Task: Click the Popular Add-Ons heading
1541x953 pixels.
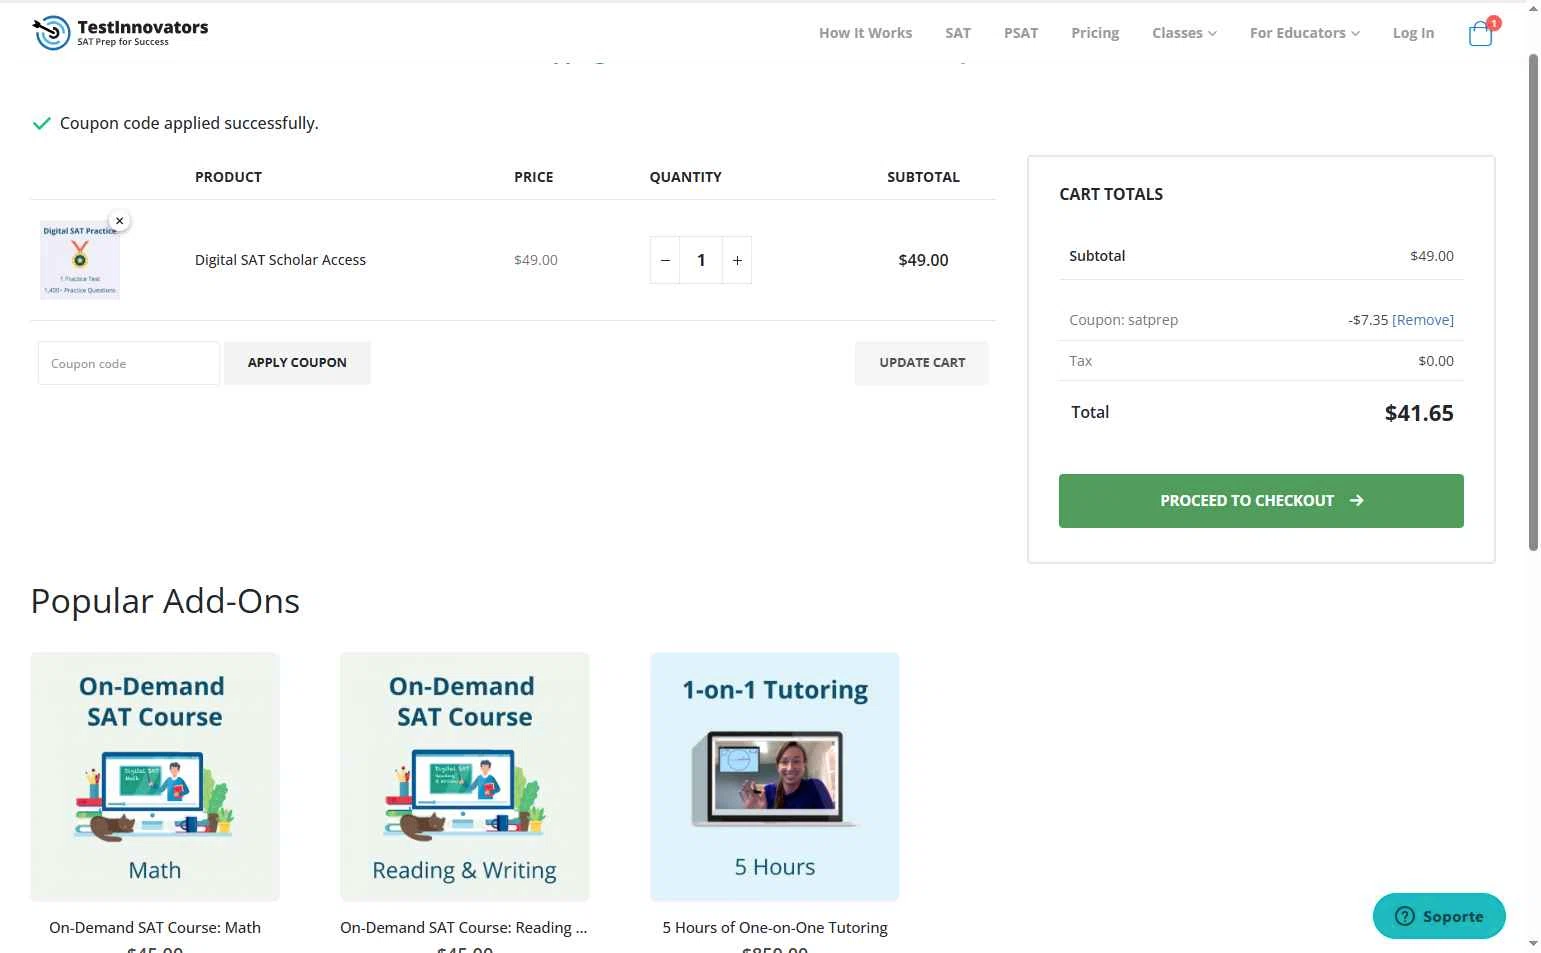Action: pos(165,601)
